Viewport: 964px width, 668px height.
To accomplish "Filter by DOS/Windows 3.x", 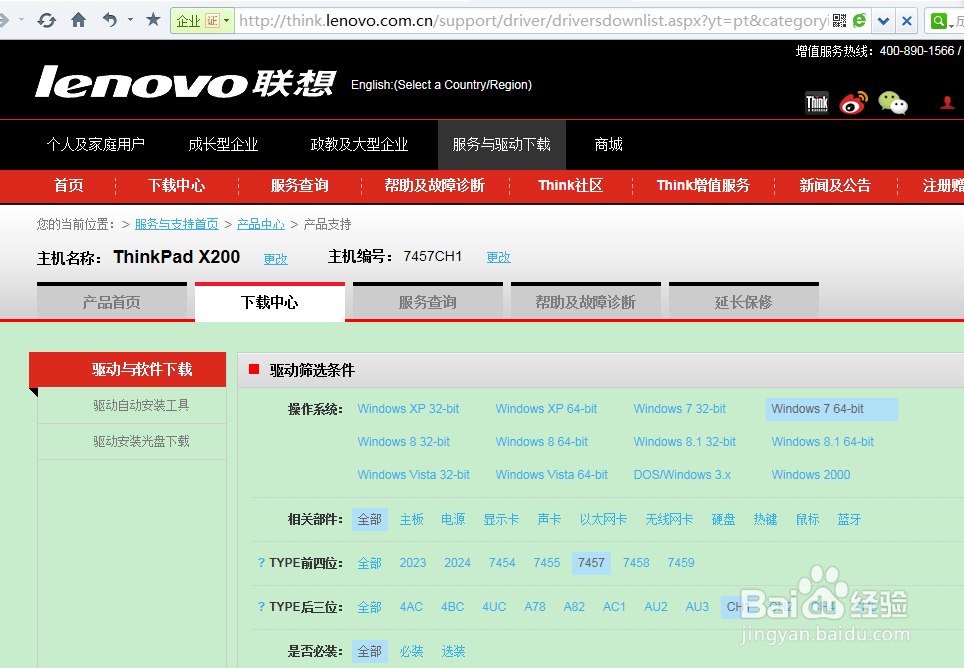I will pyautogui.click(x=682, y=475).
